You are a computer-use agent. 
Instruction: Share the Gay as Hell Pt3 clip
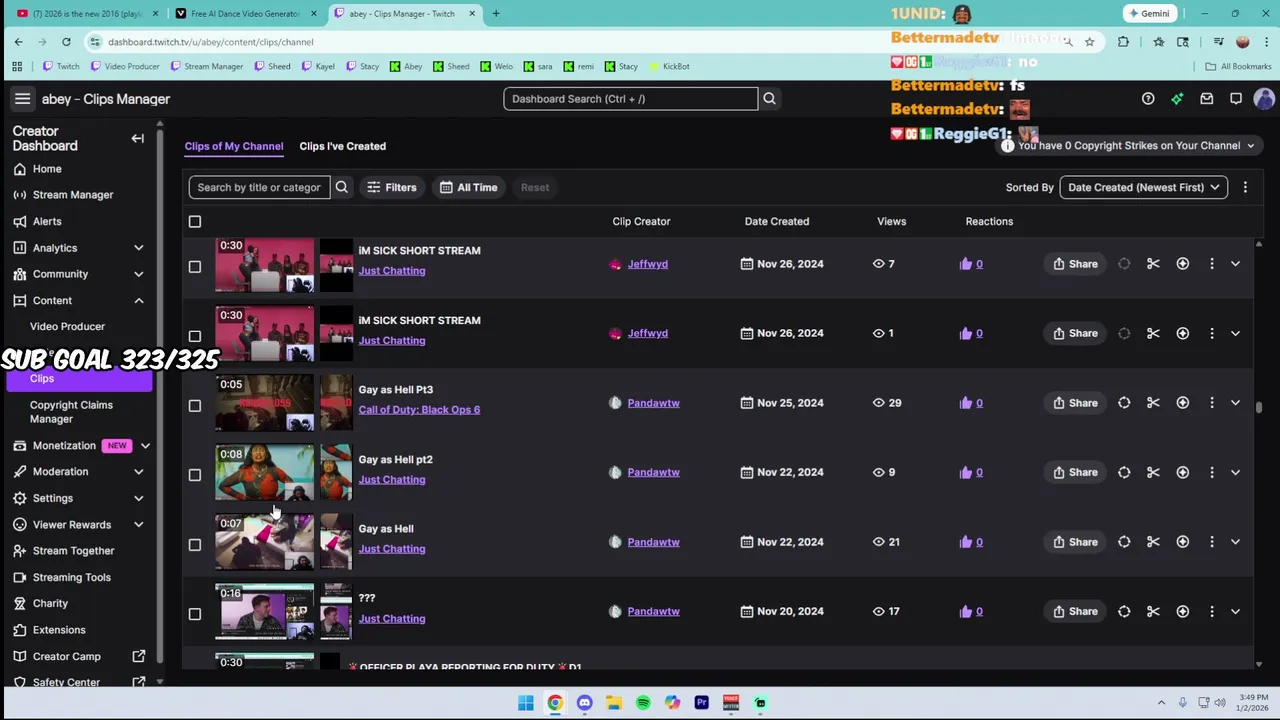pyautogui.click(x=1076, y=403)
